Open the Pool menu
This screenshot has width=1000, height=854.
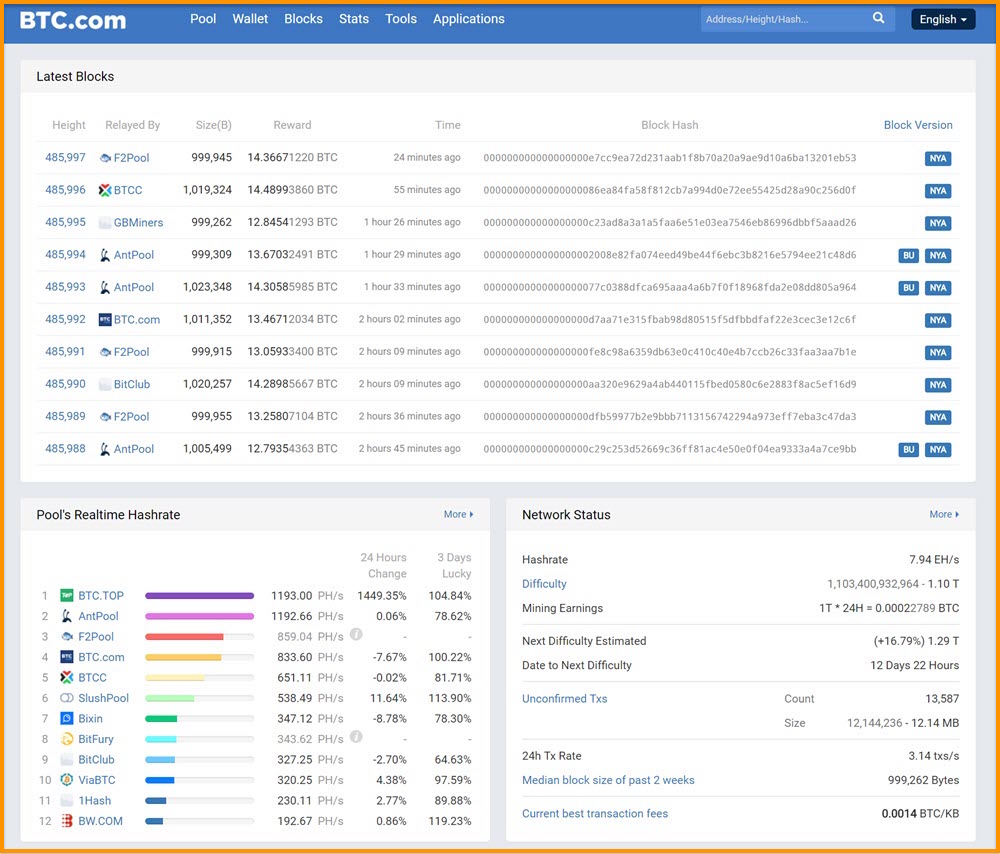click(x=203, y=19)
